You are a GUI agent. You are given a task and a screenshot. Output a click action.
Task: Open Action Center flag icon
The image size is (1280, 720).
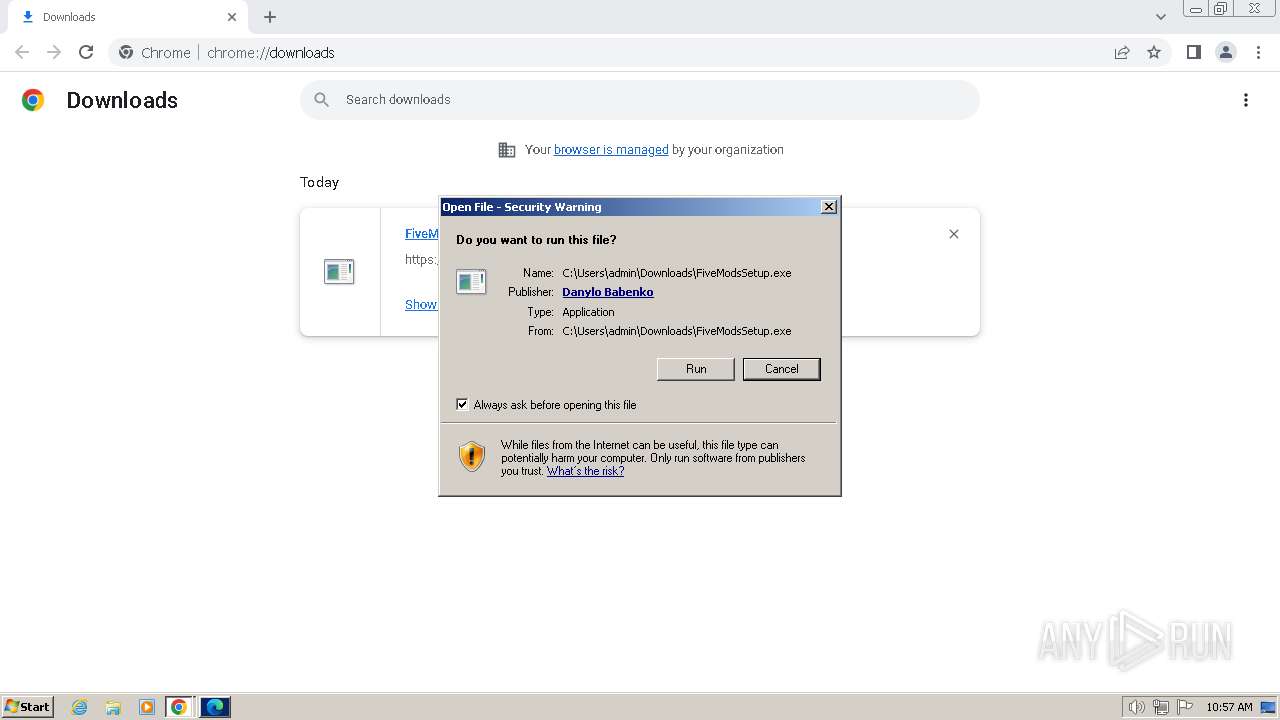click(x=1185, y=707)
